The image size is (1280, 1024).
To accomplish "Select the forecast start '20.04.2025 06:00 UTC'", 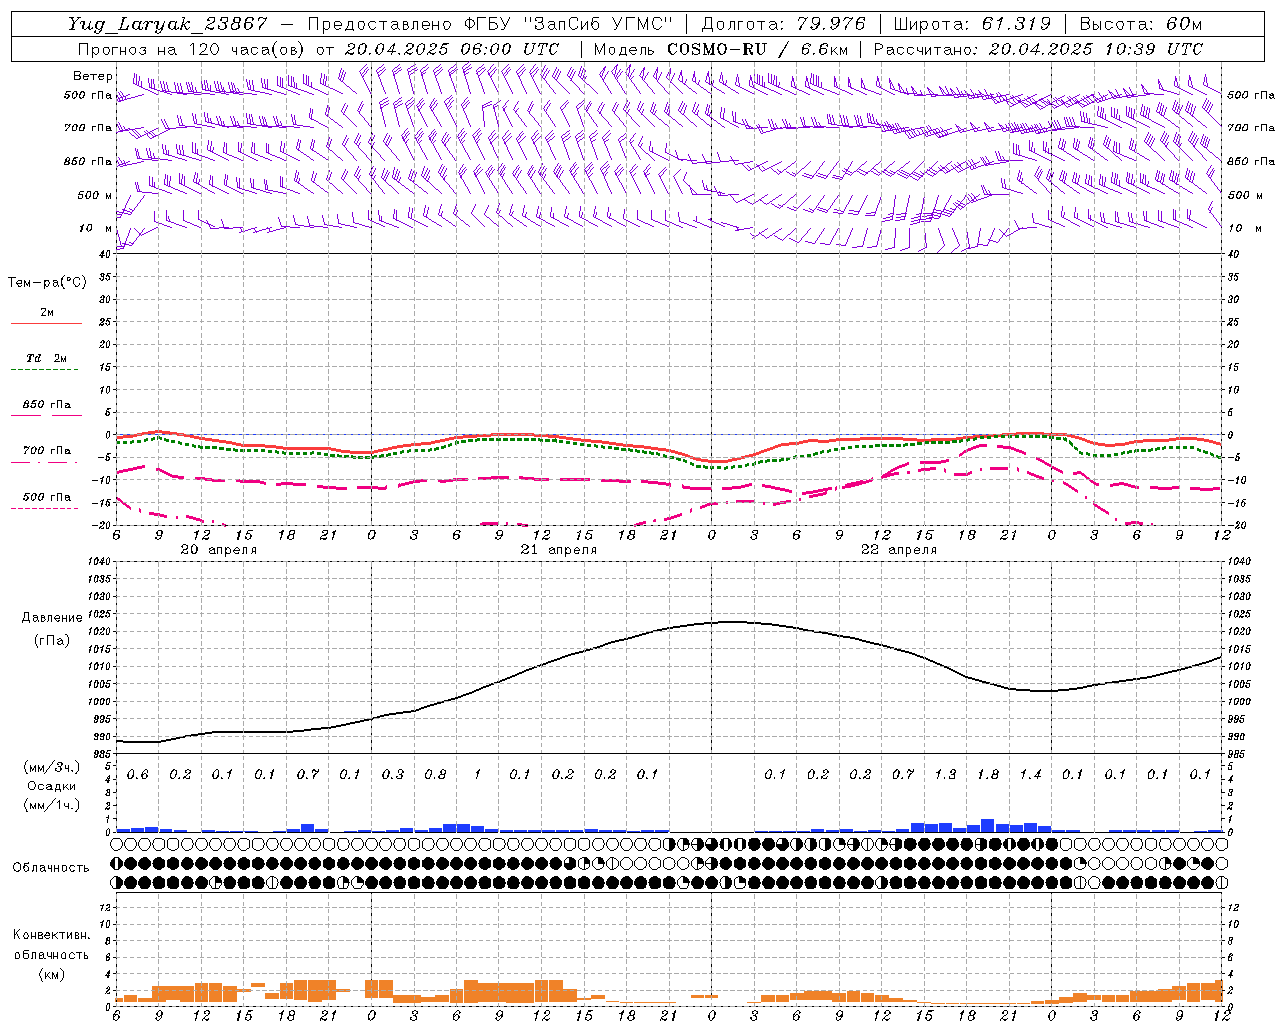I will (x=451, y=49).
